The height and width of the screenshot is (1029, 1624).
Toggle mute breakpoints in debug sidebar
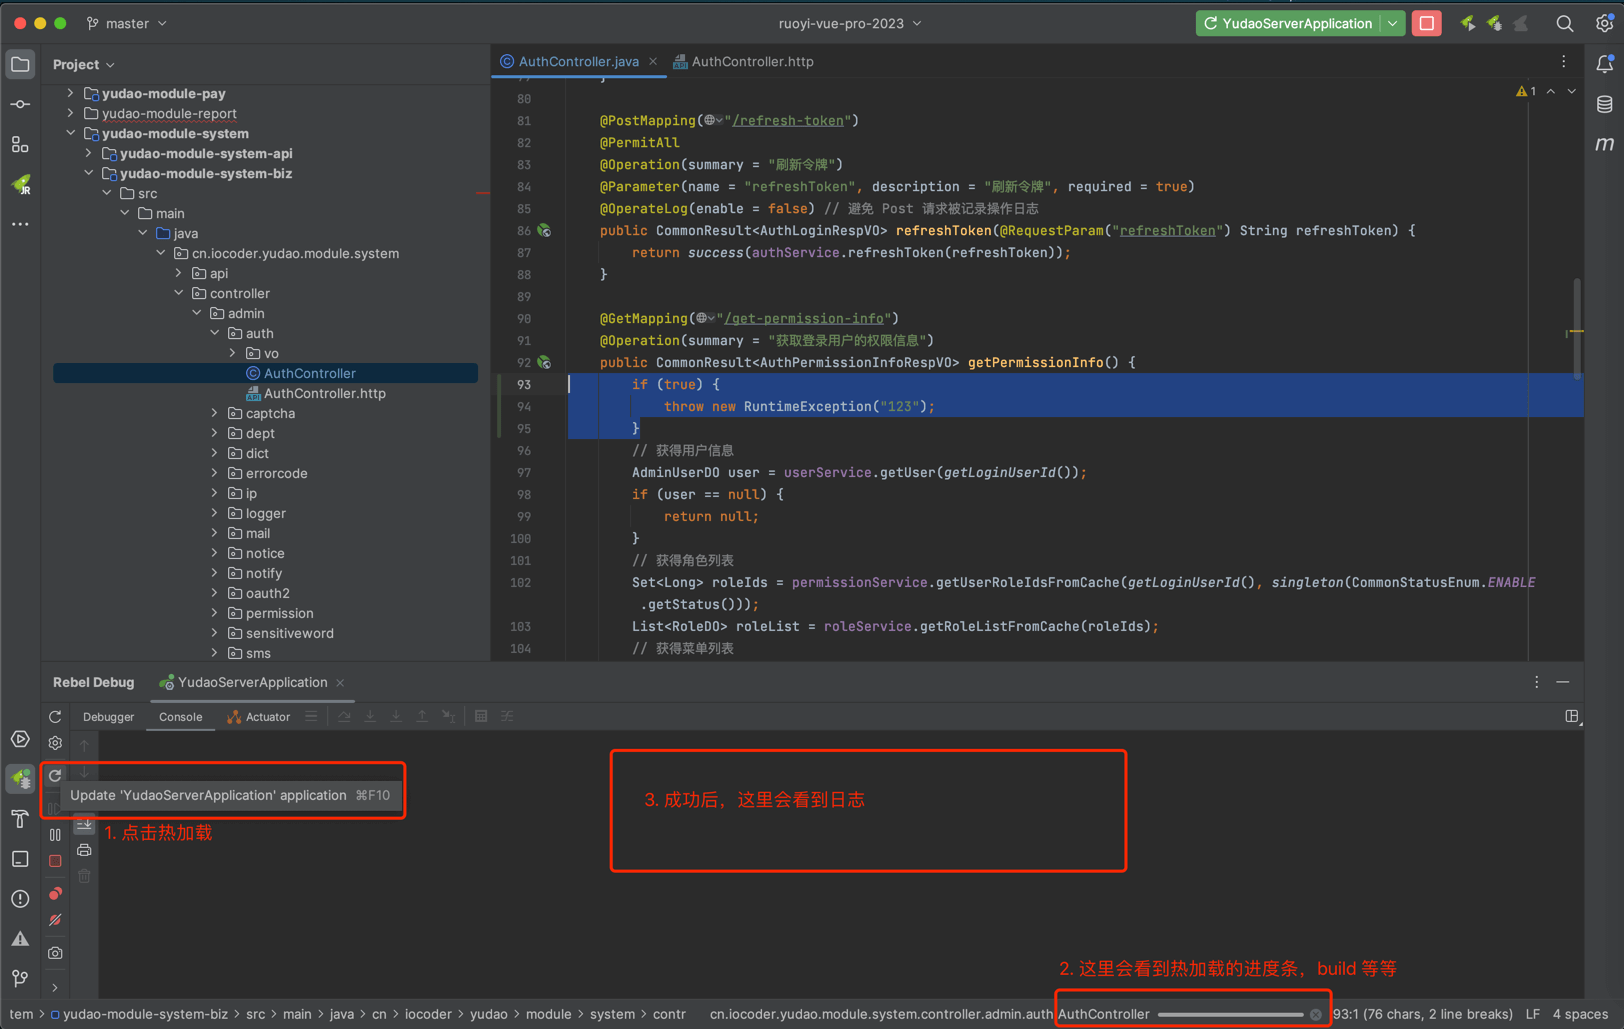[x=55, y=920]
